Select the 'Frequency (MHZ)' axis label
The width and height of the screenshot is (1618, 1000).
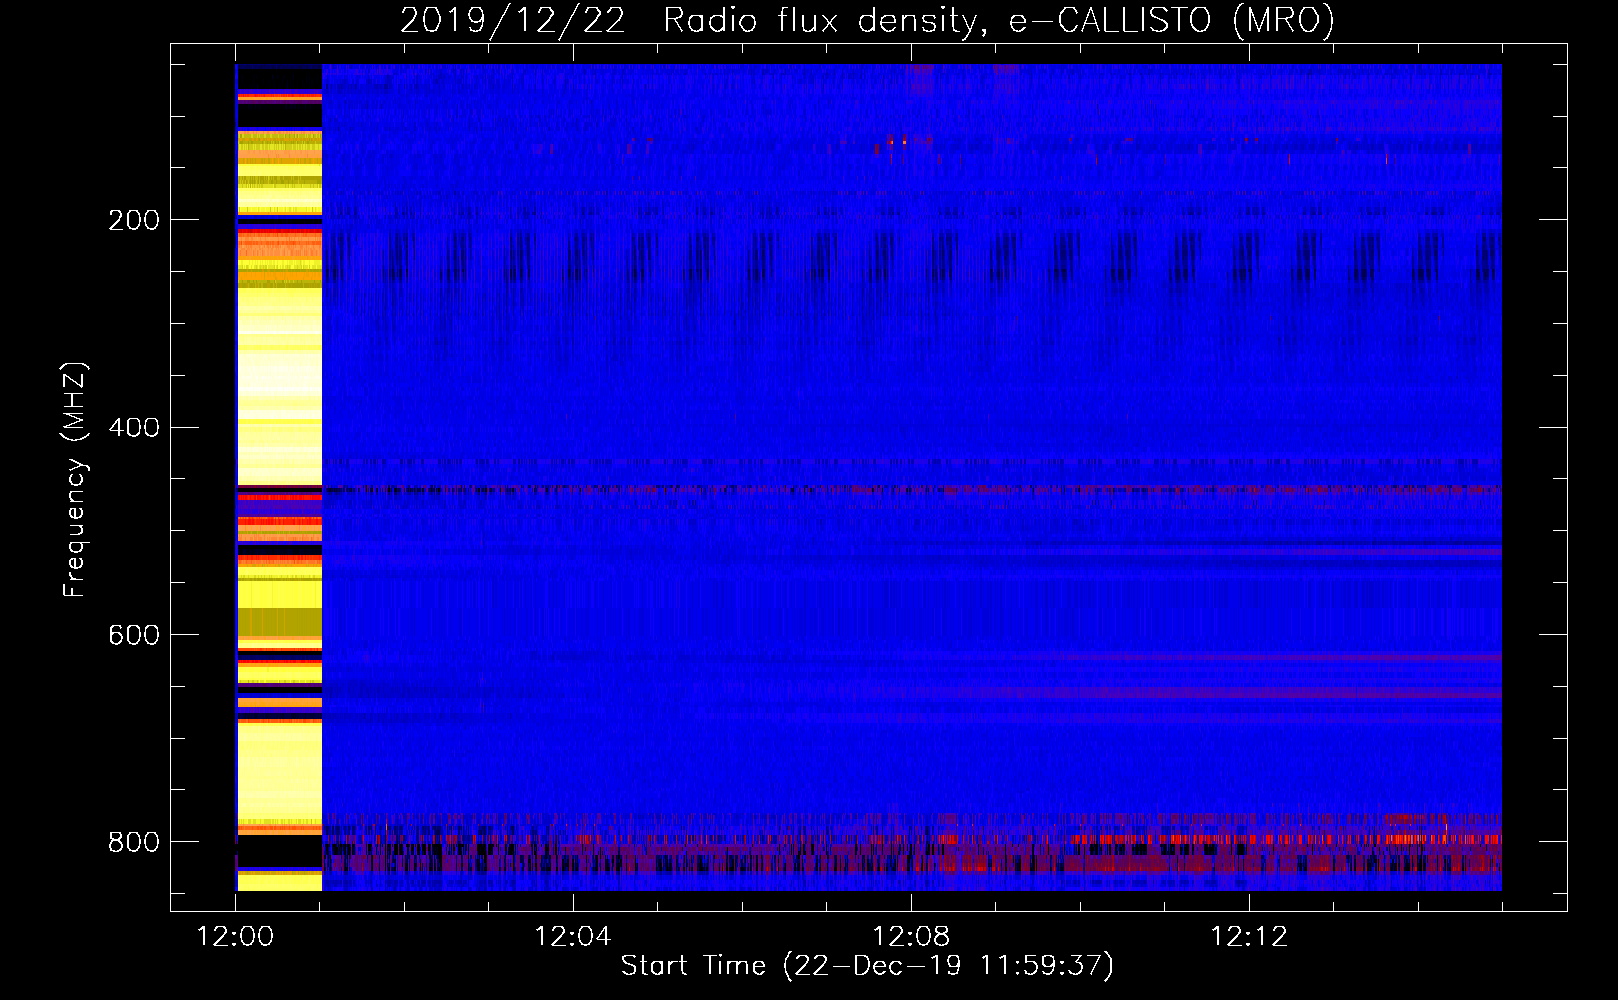click(75, 480)
